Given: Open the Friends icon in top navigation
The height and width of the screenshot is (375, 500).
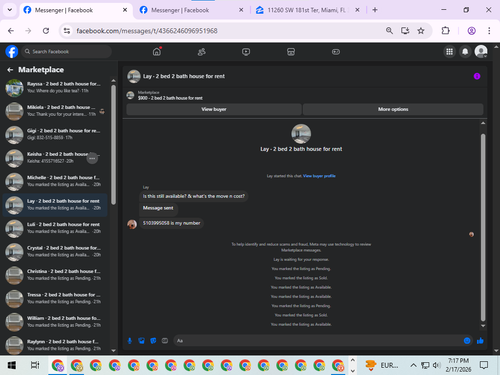Looking at the screenshot, I should click(202, 52).
